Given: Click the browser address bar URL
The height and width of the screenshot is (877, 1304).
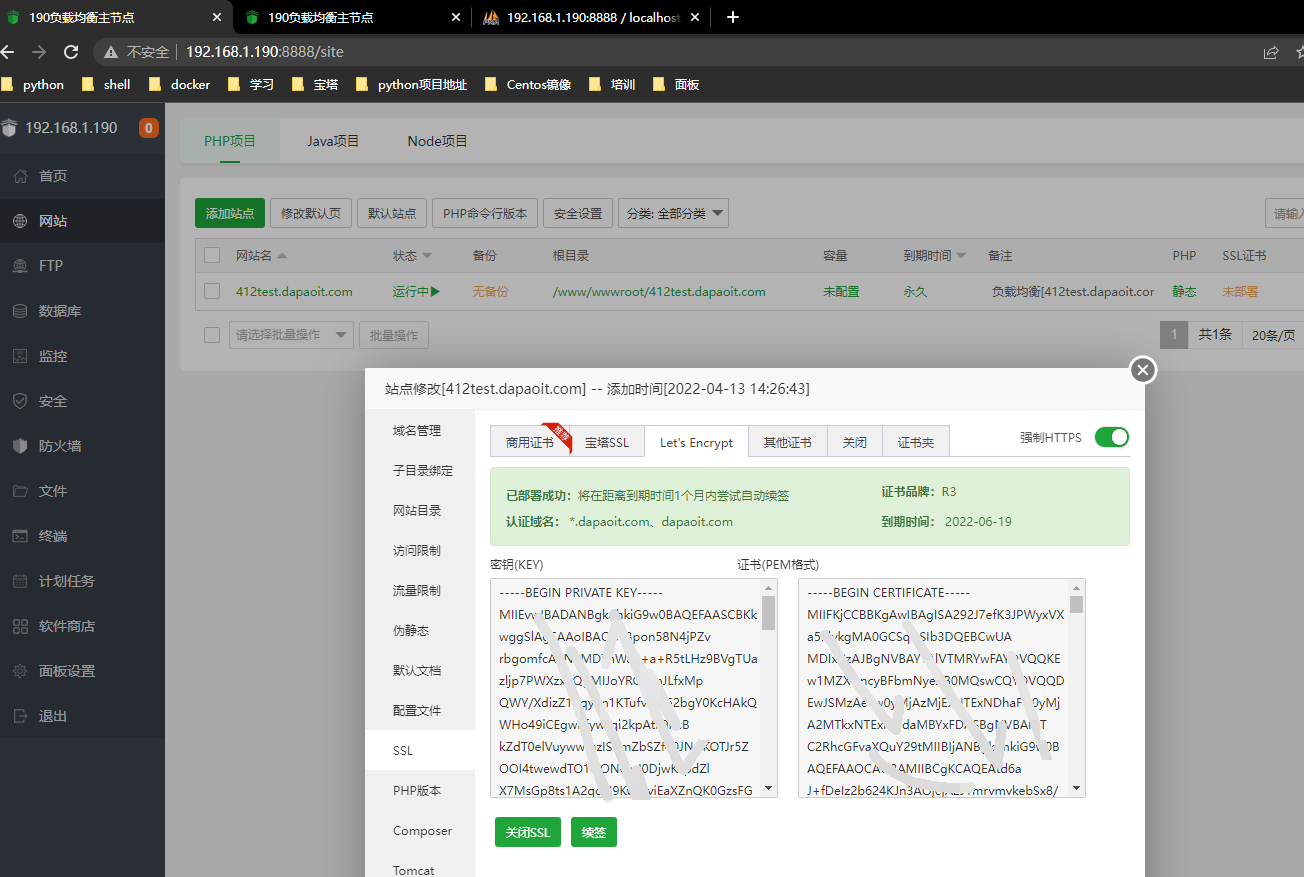Looking at the screenshot, I should [265, 51].
